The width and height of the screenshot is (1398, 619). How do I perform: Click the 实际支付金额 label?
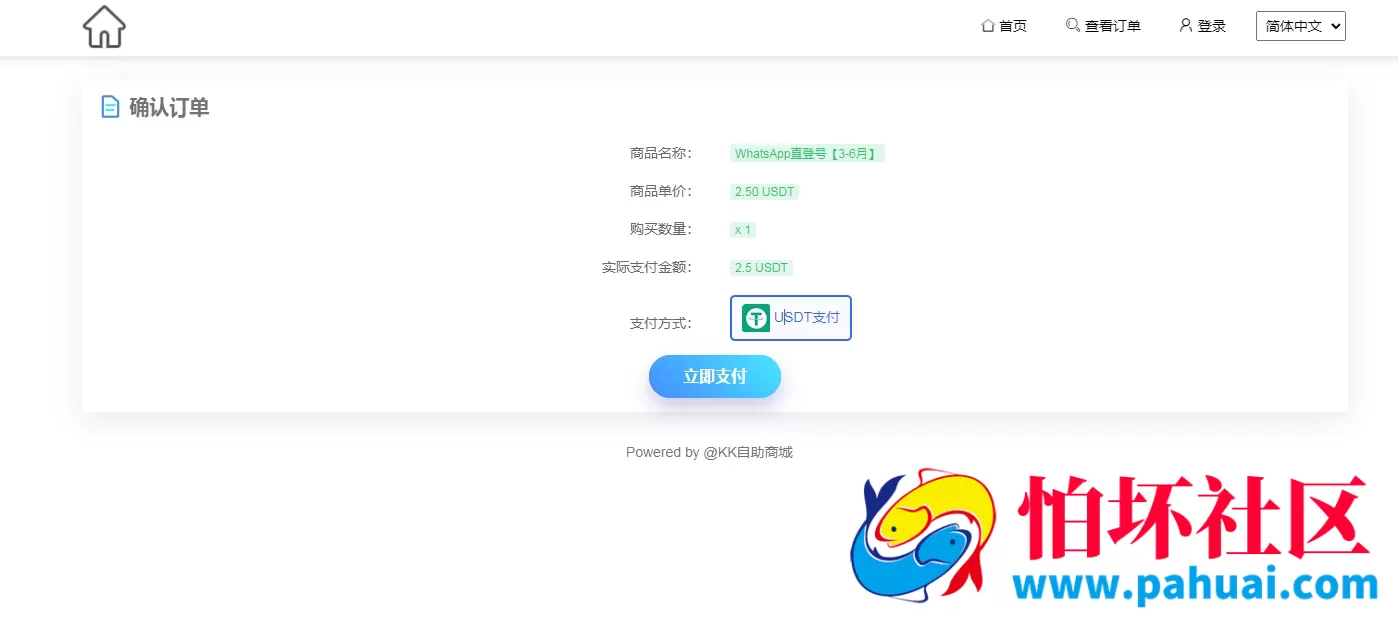(x=646, y=267)
